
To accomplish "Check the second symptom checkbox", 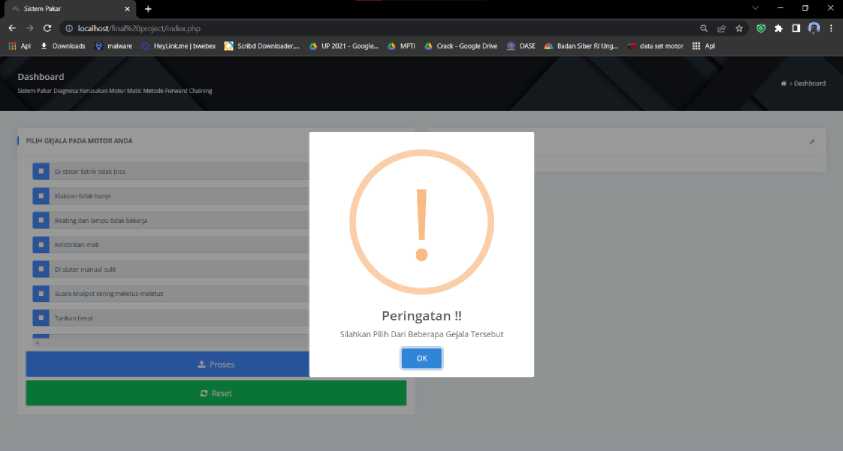I will pos(41,196).
